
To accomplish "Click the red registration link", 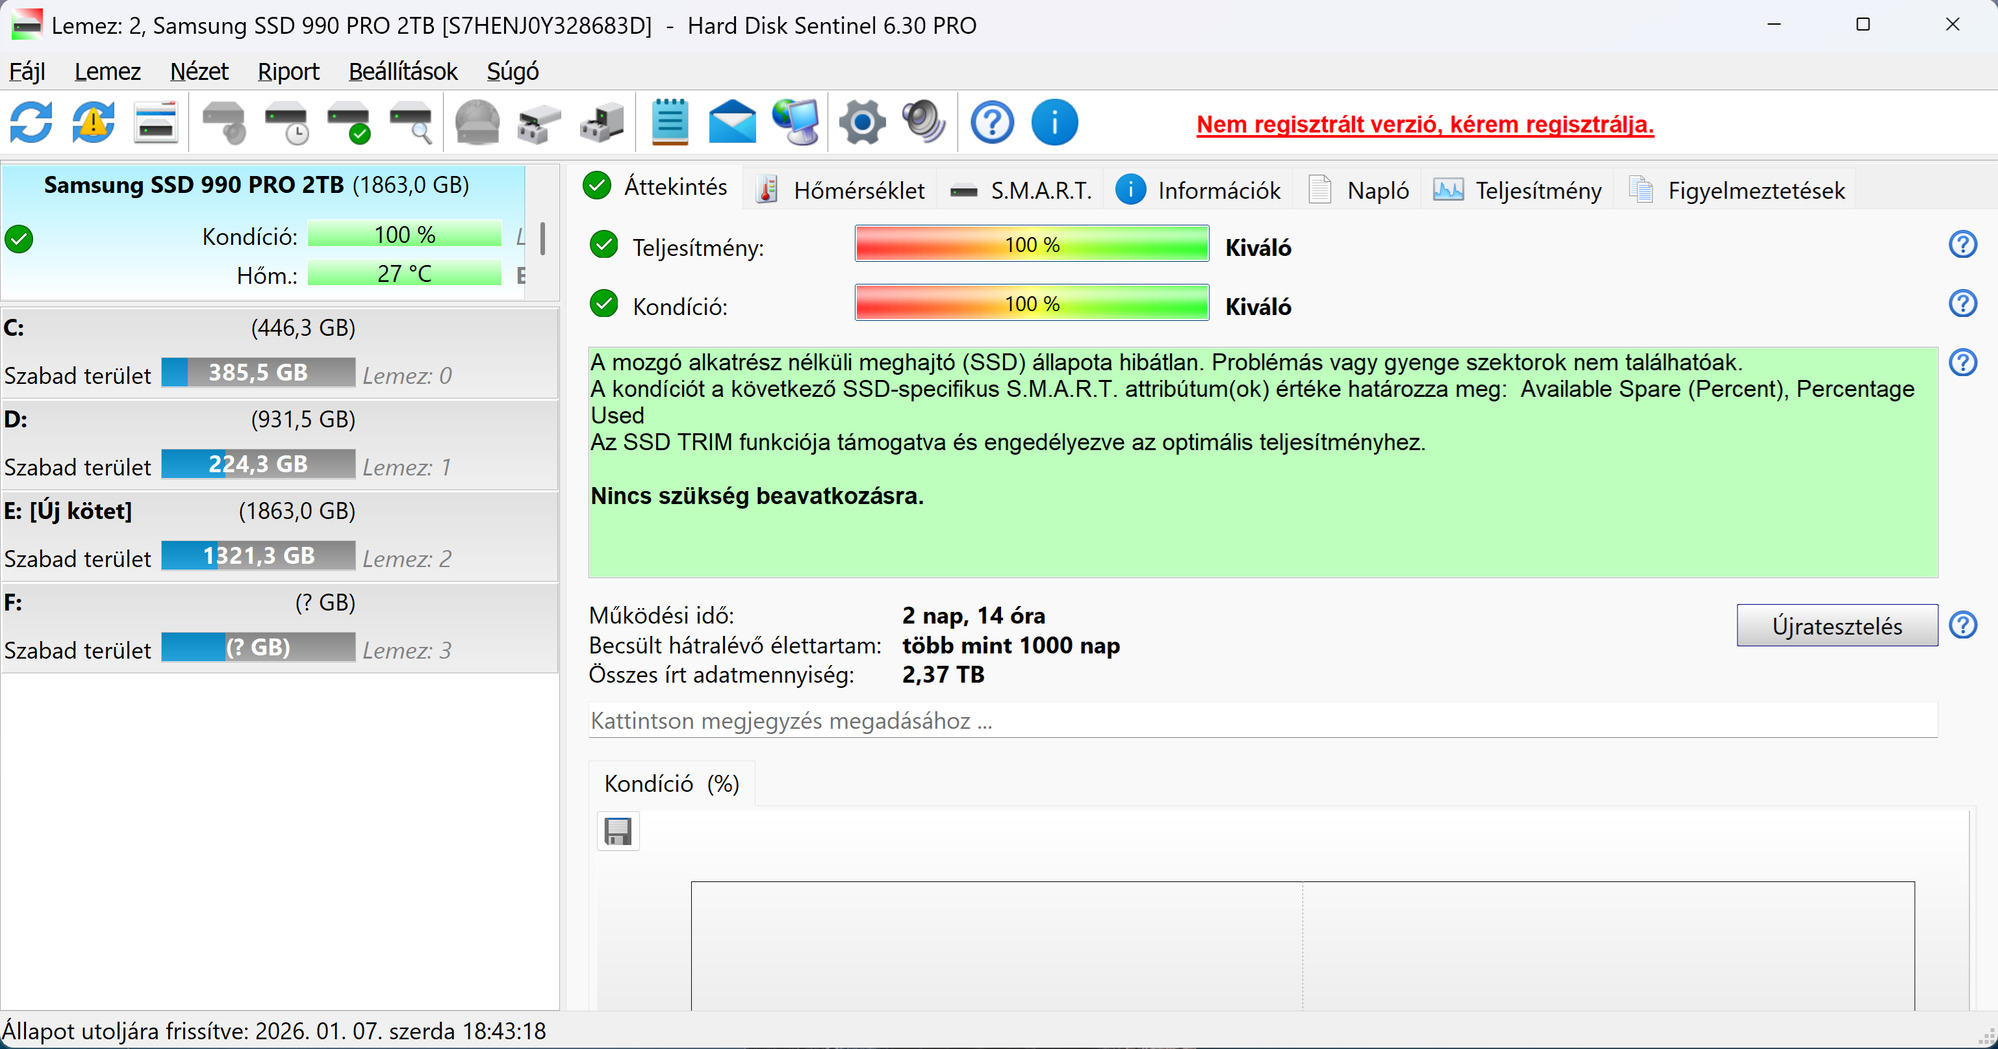I will pos(1425,125).
